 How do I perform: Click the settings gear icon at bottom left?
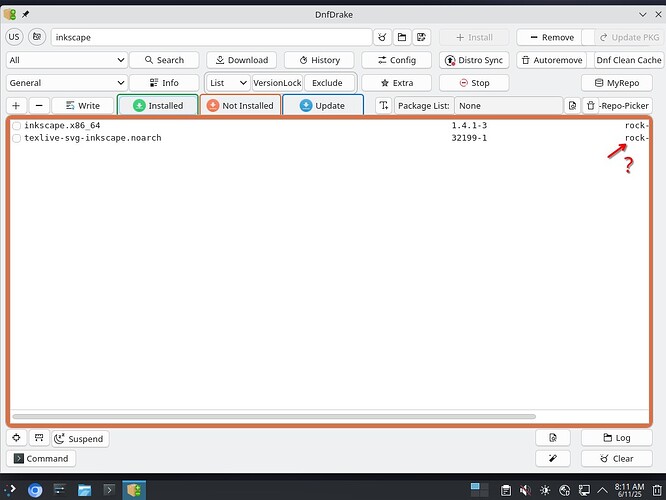pos(16,438)
